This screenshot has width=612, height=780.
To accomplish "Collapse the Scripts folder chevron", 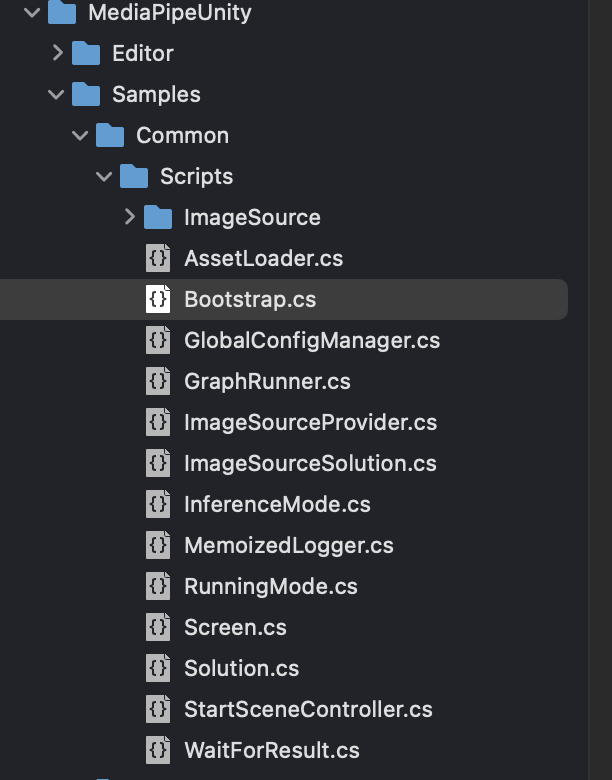I will pyautogui.click(x=104, y=176).
